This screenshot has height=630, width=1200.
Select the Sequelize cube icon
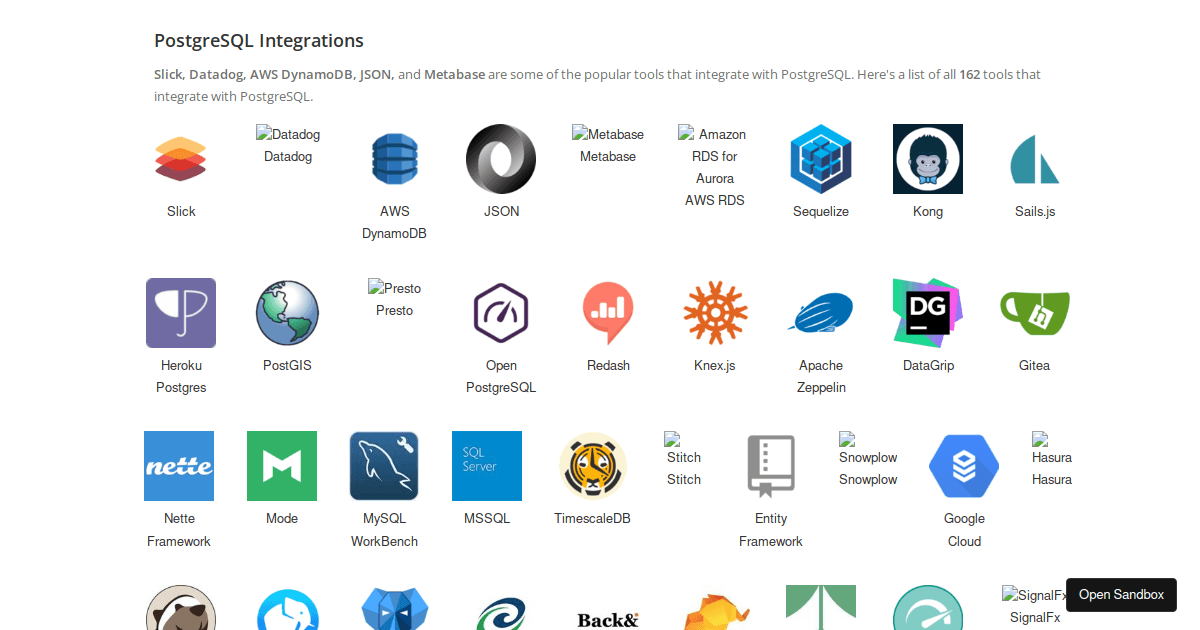click(821, 158)
